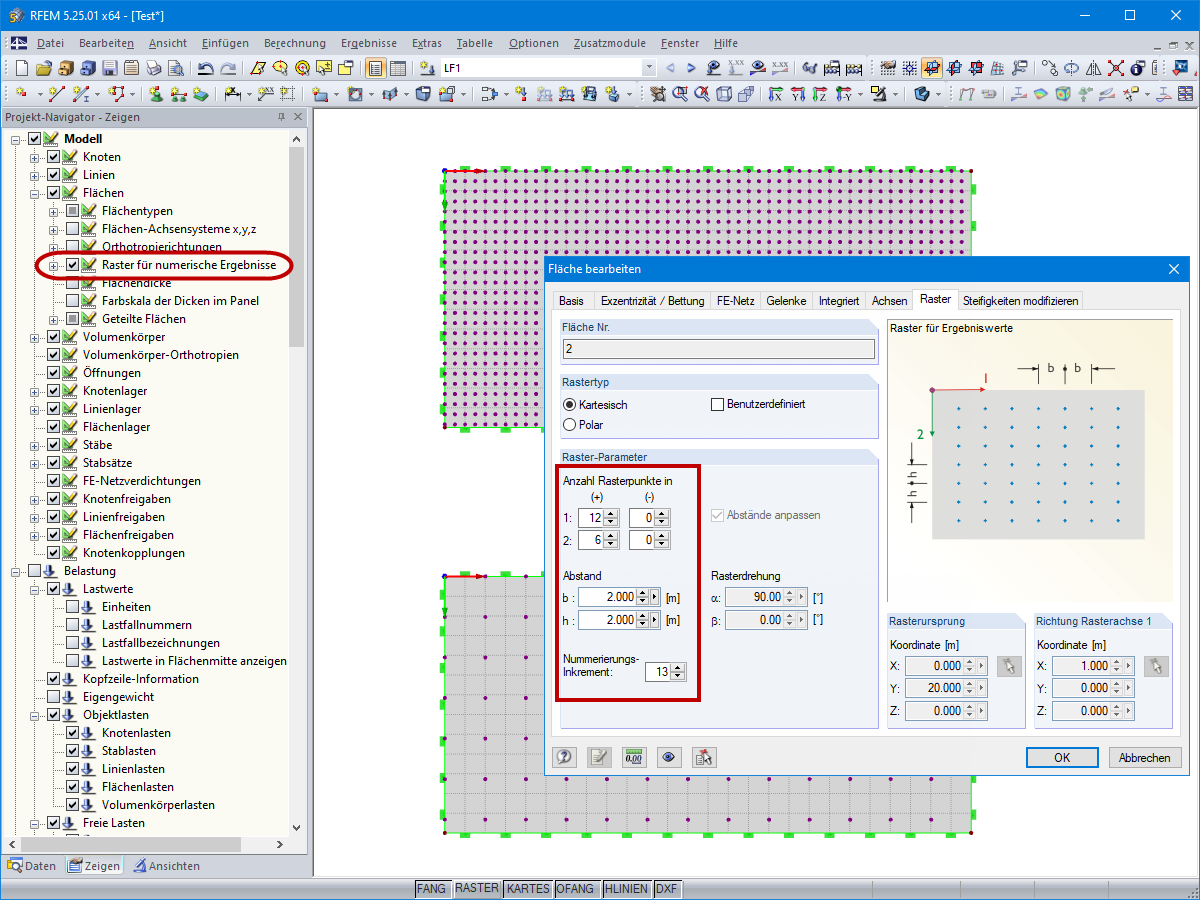The image size is (1200, 900).
Task: Click the view in Z direction icon
Action: pos(821,94)
